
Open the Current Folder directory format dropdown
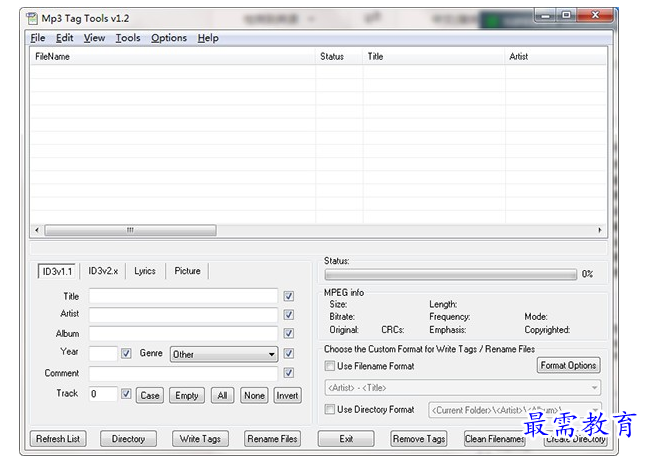(515, 410)
